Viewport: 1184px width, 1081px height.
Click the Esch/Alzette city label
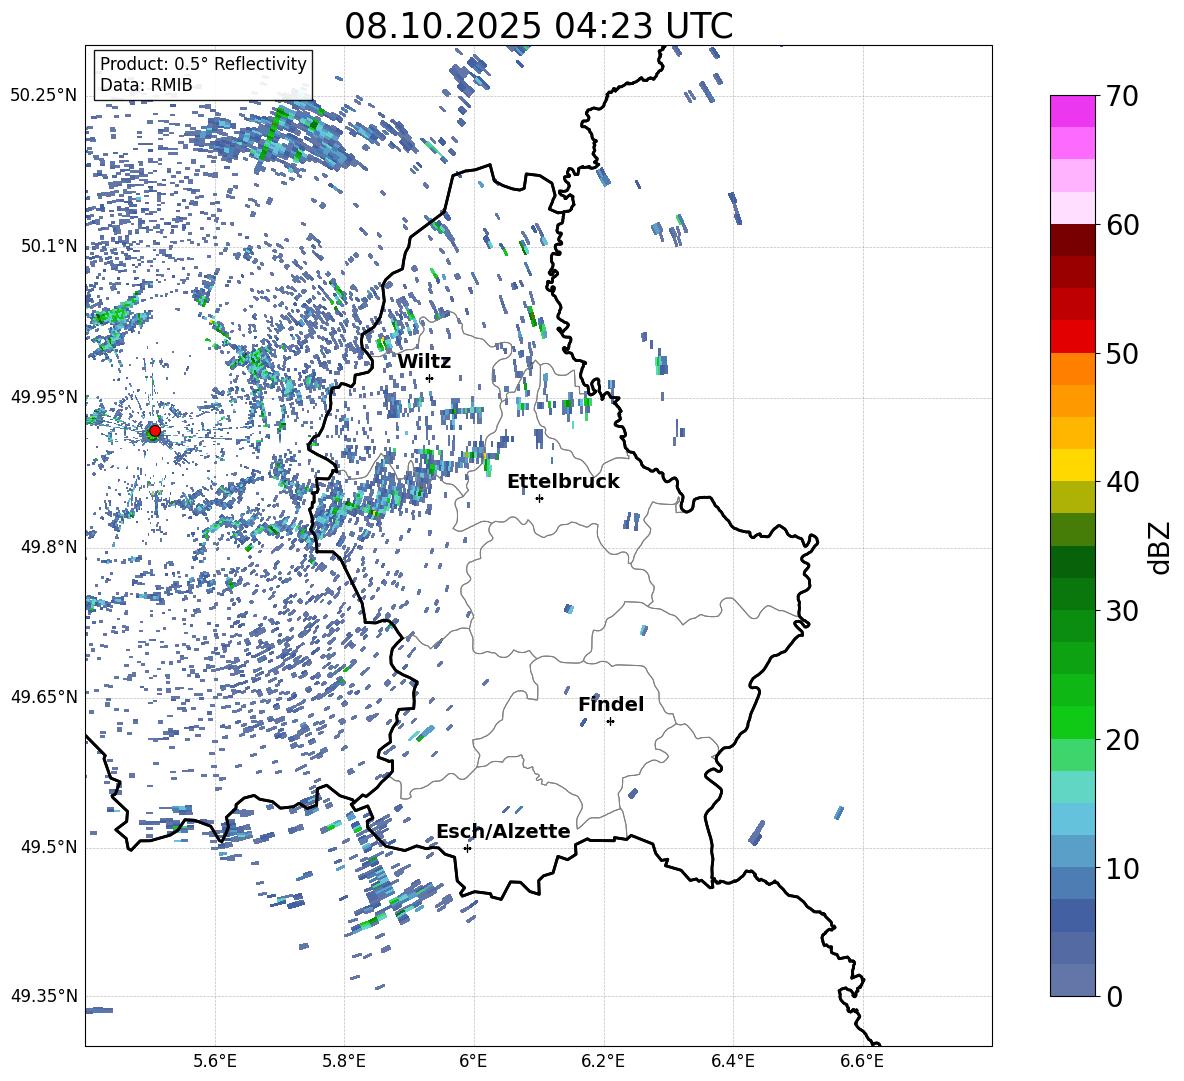click(503, 832)
